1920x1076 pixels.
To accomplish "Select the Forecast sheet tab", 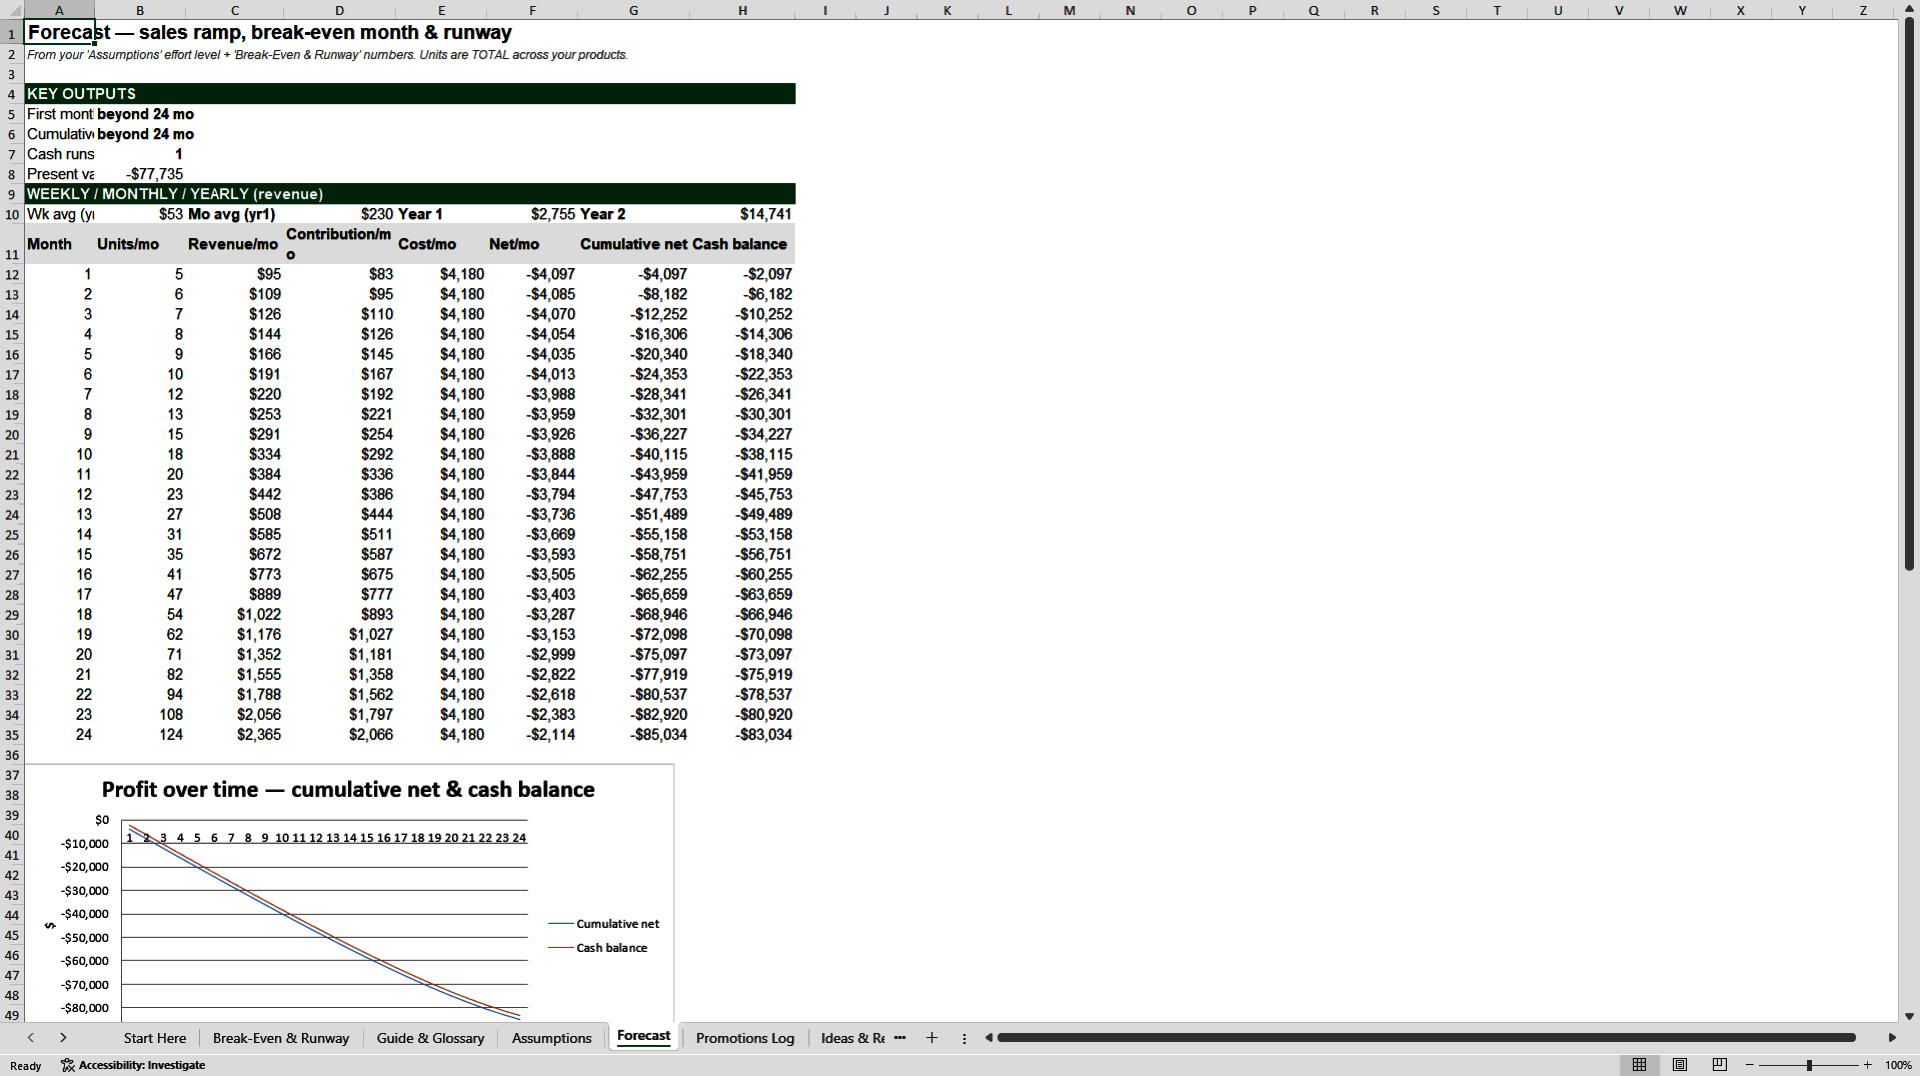I will [x=643, y=1036].
